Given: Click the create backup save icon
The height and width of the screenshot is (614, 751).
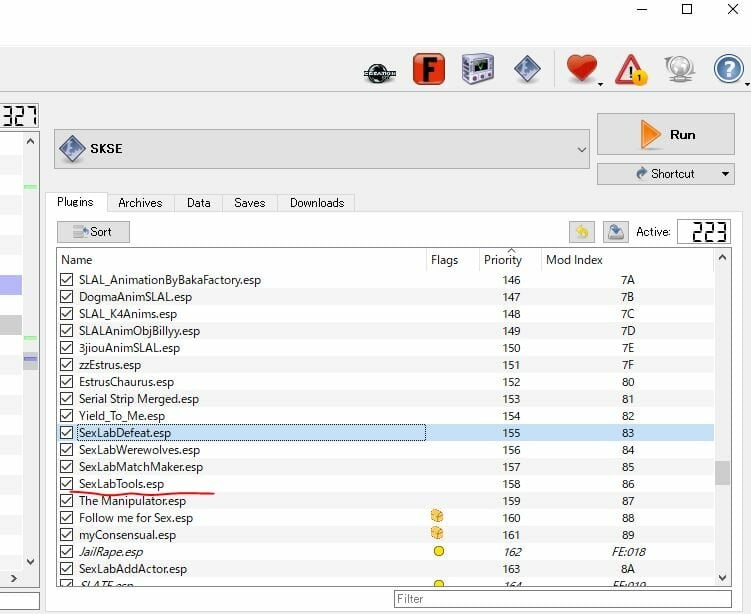Looking at the screenshot, I should click(x=615, y=232).
